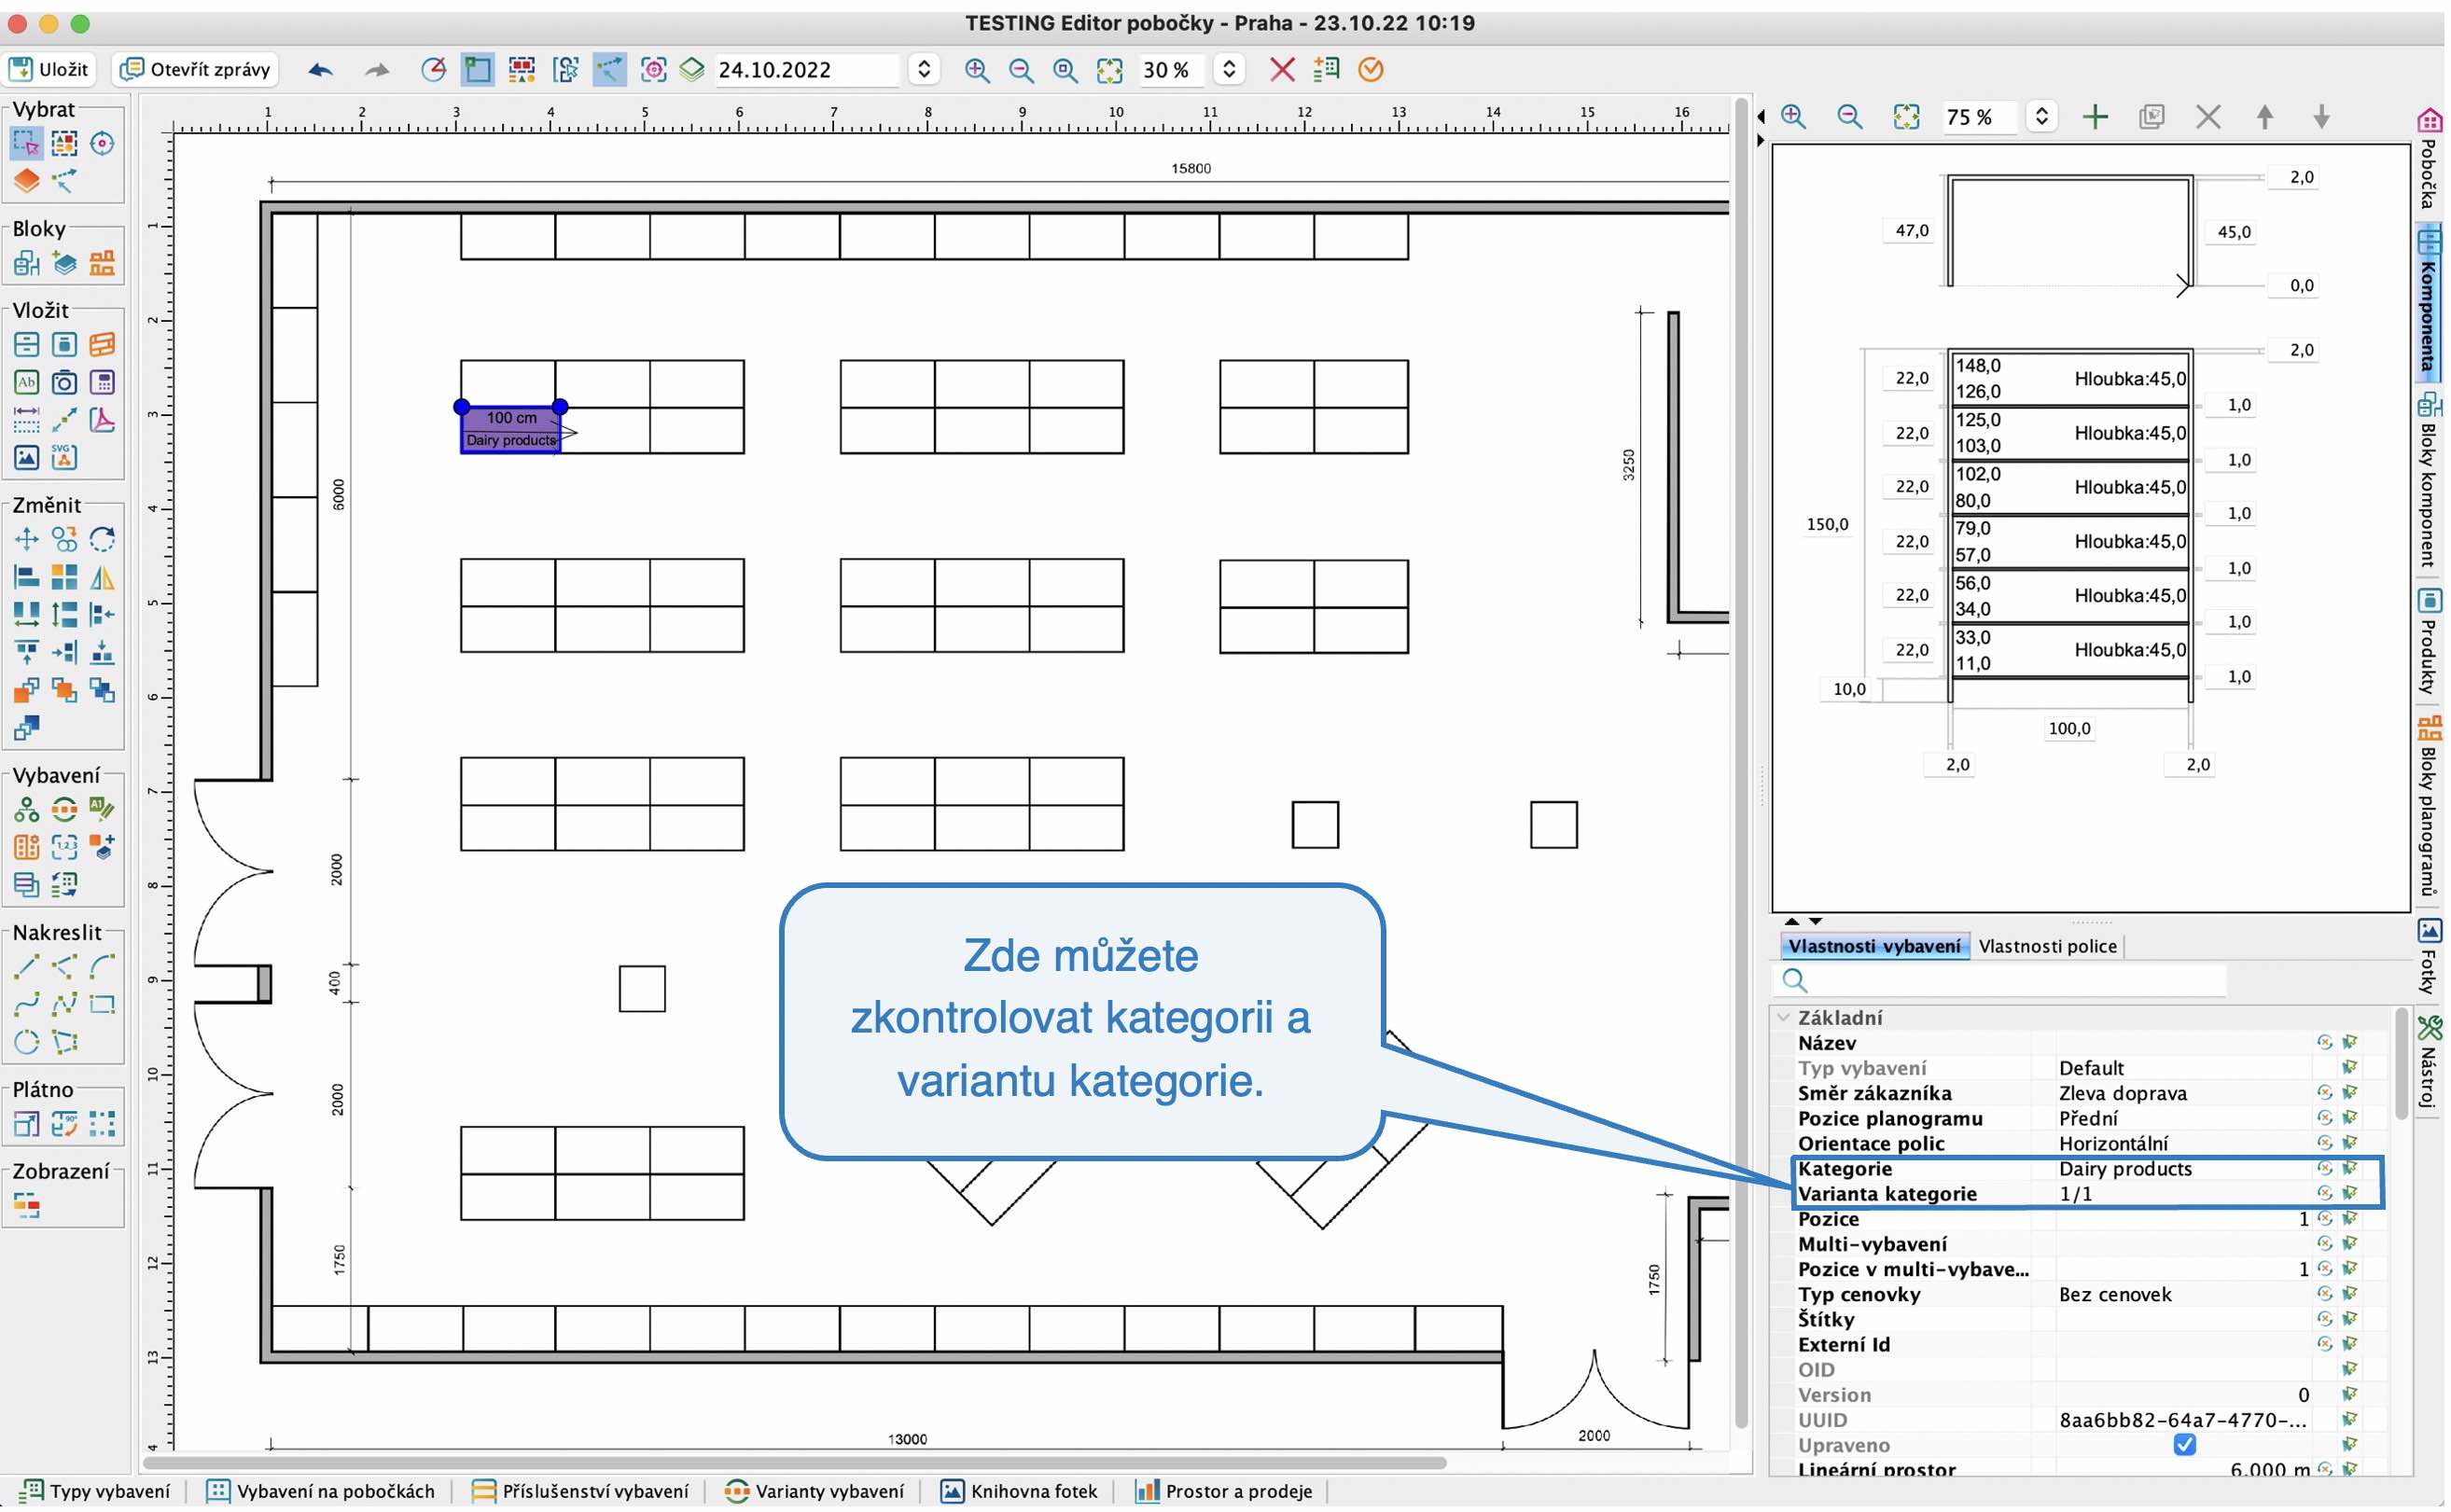Collapse the Základní properties group
Viewport: 2451px width, 1512px height.
pyautogui.click(x=1783, y=1017)
